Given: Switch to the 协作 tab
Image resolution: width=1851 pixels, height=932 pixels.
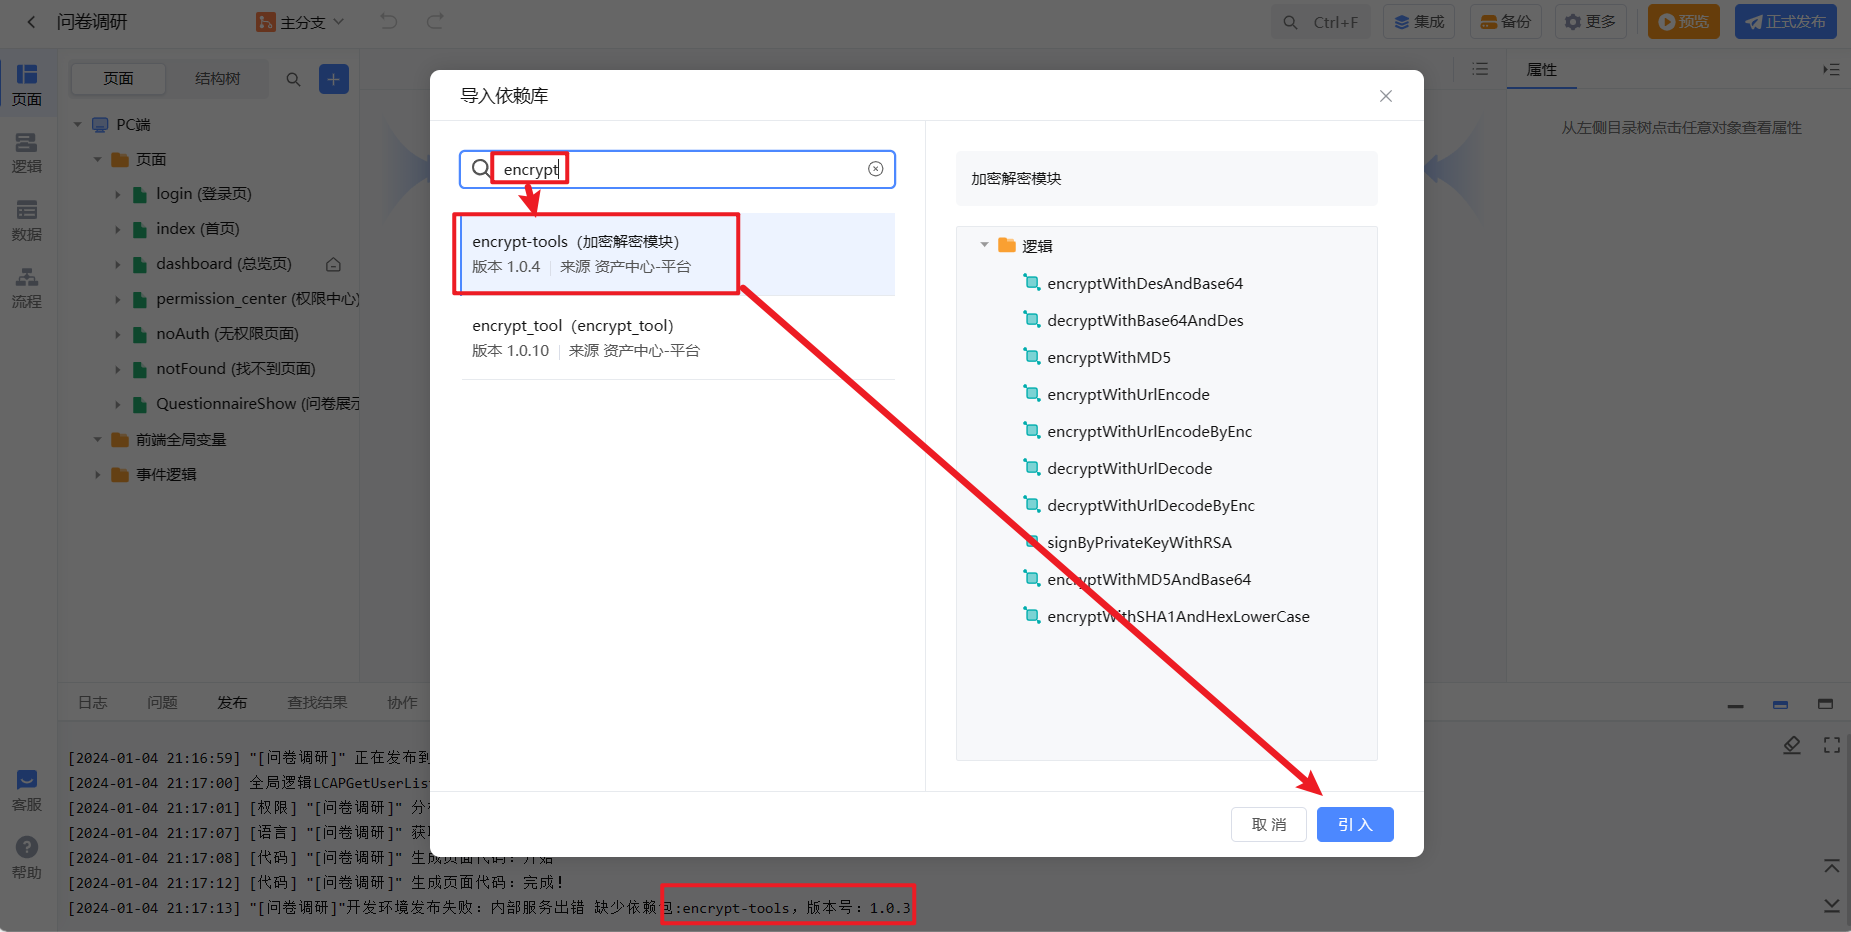Looking at the screenshot, I should tap(402, 703).
